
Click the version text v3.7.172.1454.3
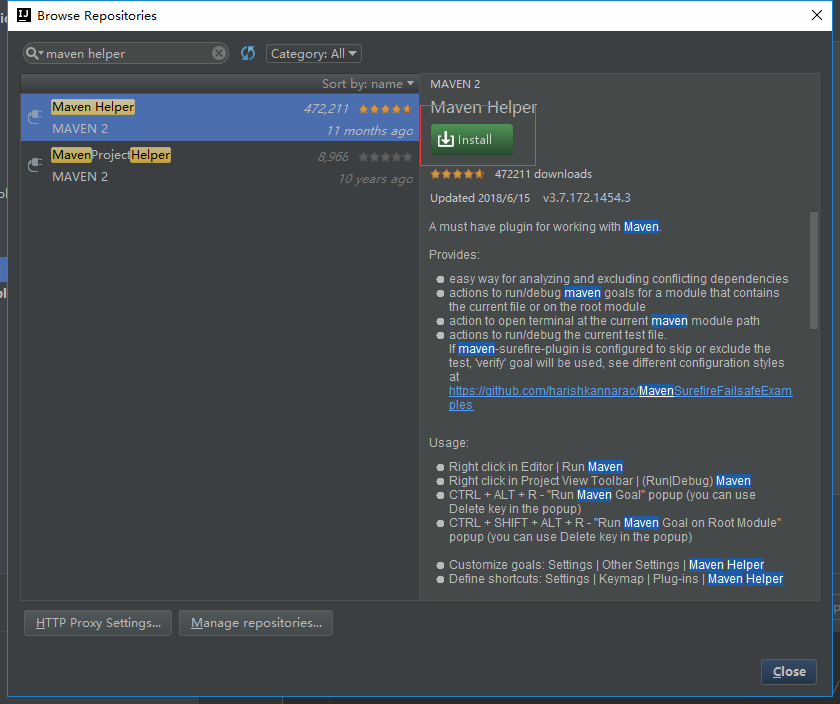pos(587,198)
